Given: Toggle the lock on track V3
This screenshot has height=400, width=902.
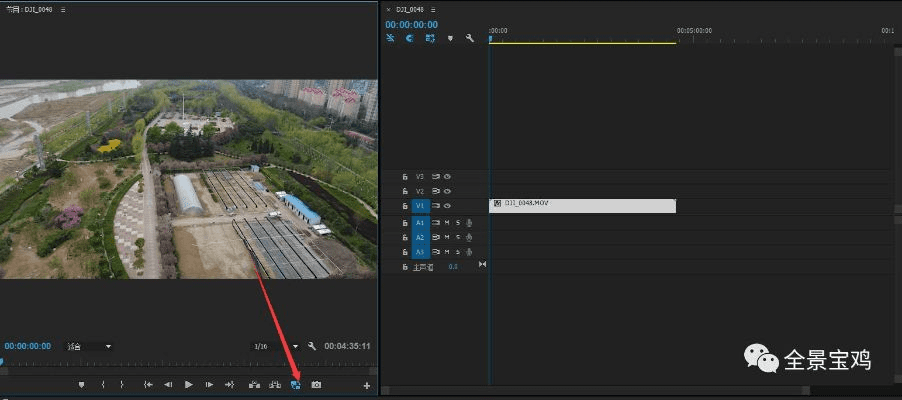Looking at the screenshot, I should click(x=404, y=176).
